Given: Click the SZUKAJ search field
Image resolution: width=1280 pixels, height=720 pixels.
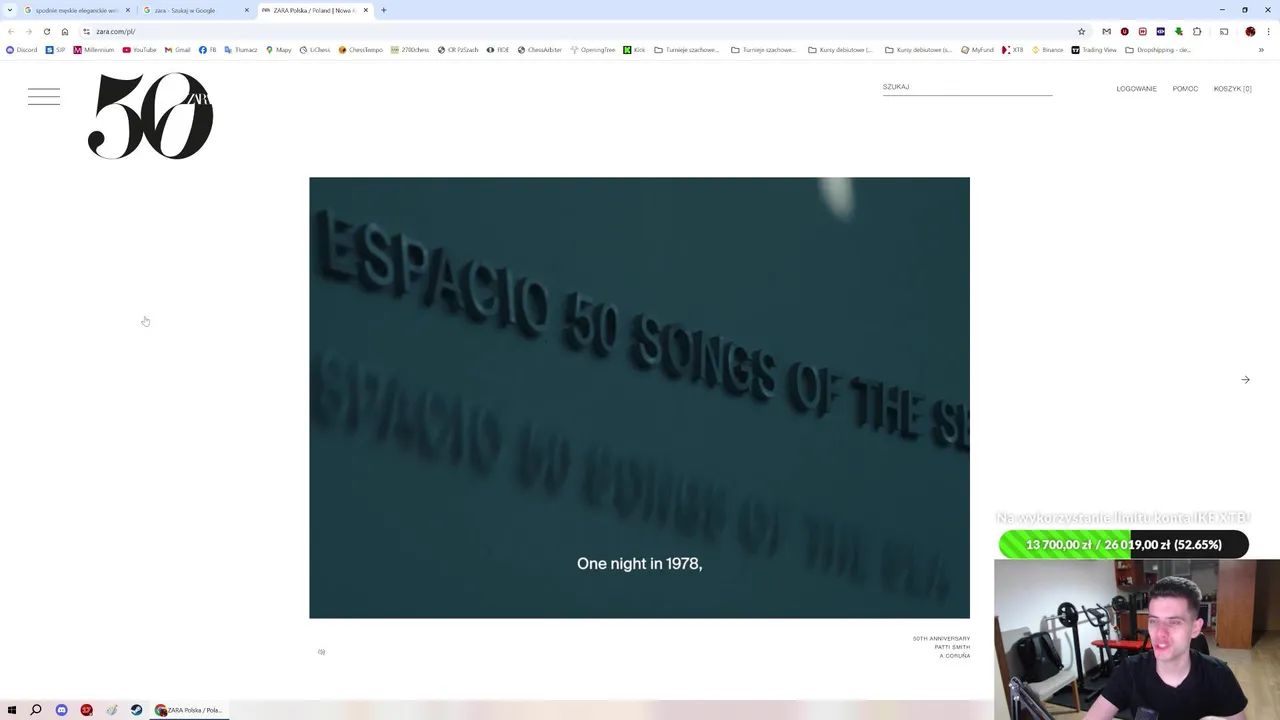Looking at the screenshot, I should pos(967,88).
